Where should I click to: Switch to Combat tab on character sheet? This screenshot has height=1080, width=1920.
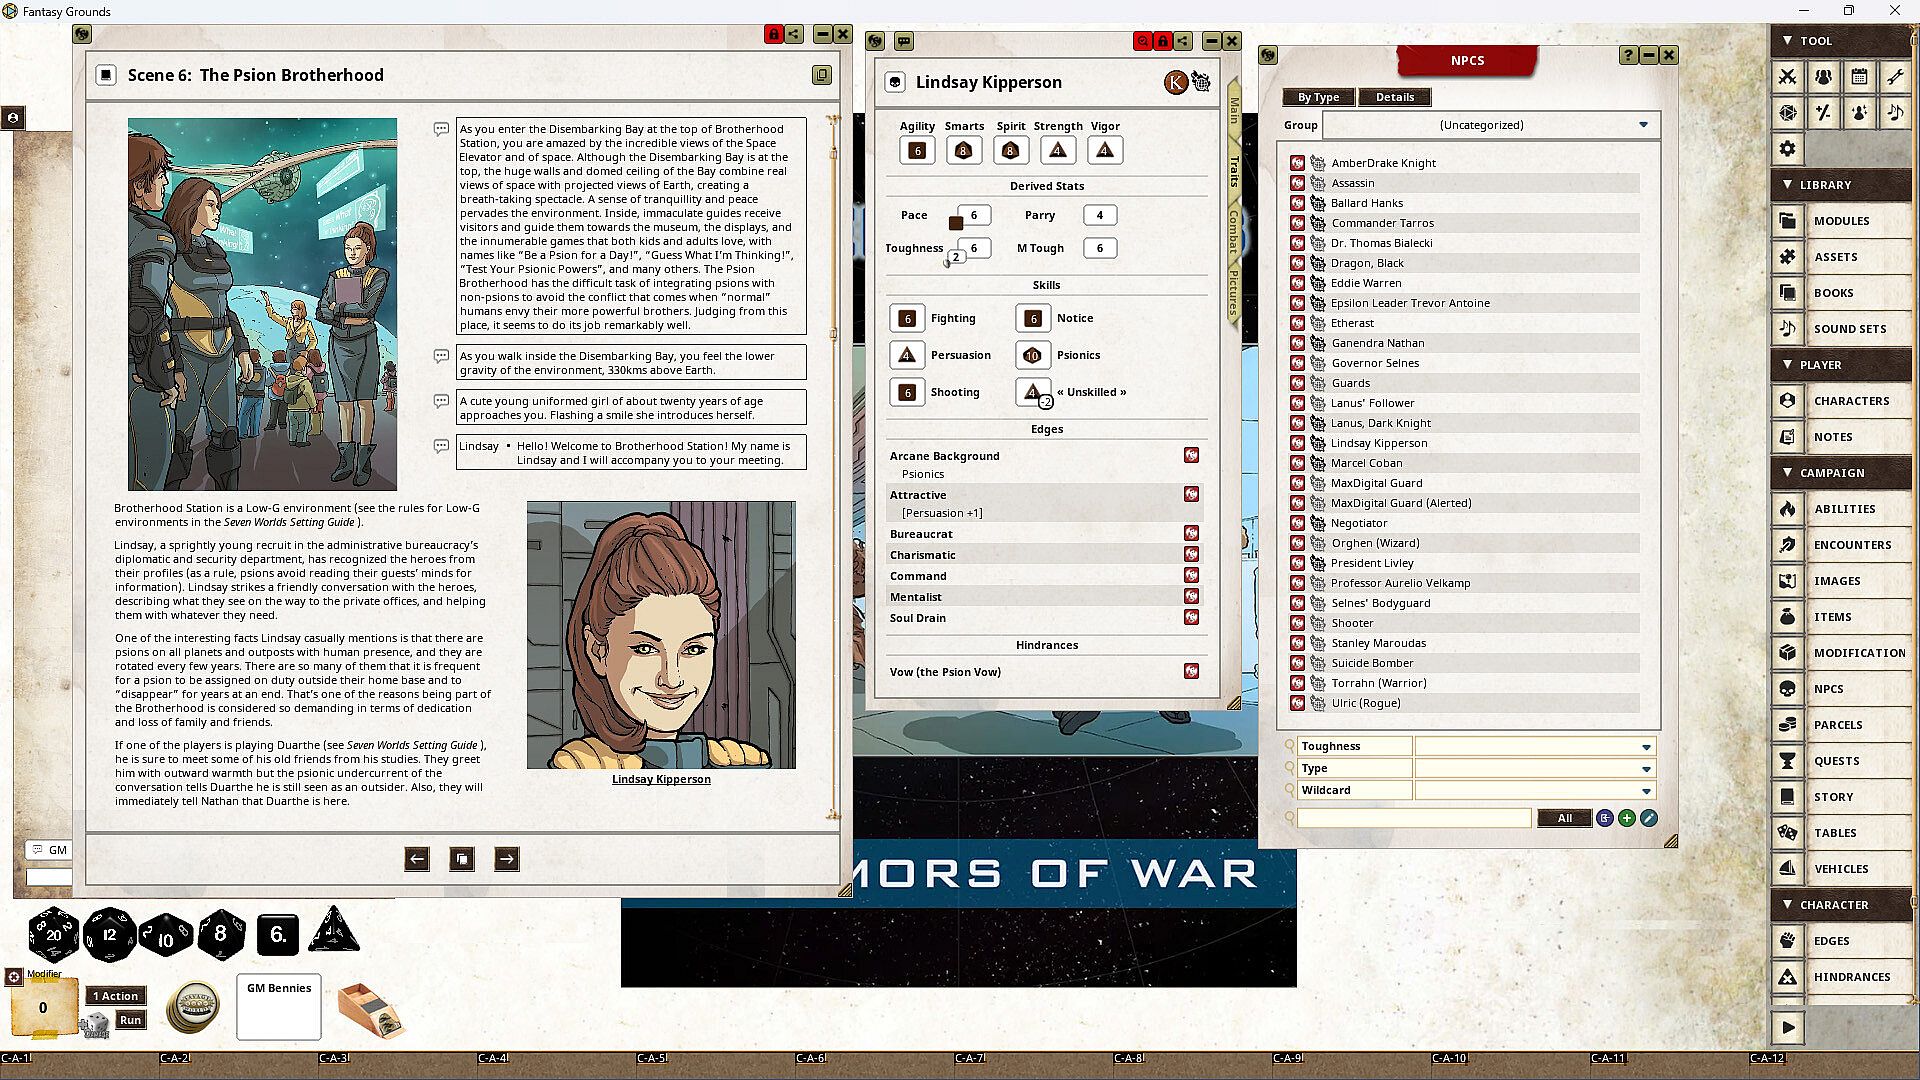(x=1234, y=232)
